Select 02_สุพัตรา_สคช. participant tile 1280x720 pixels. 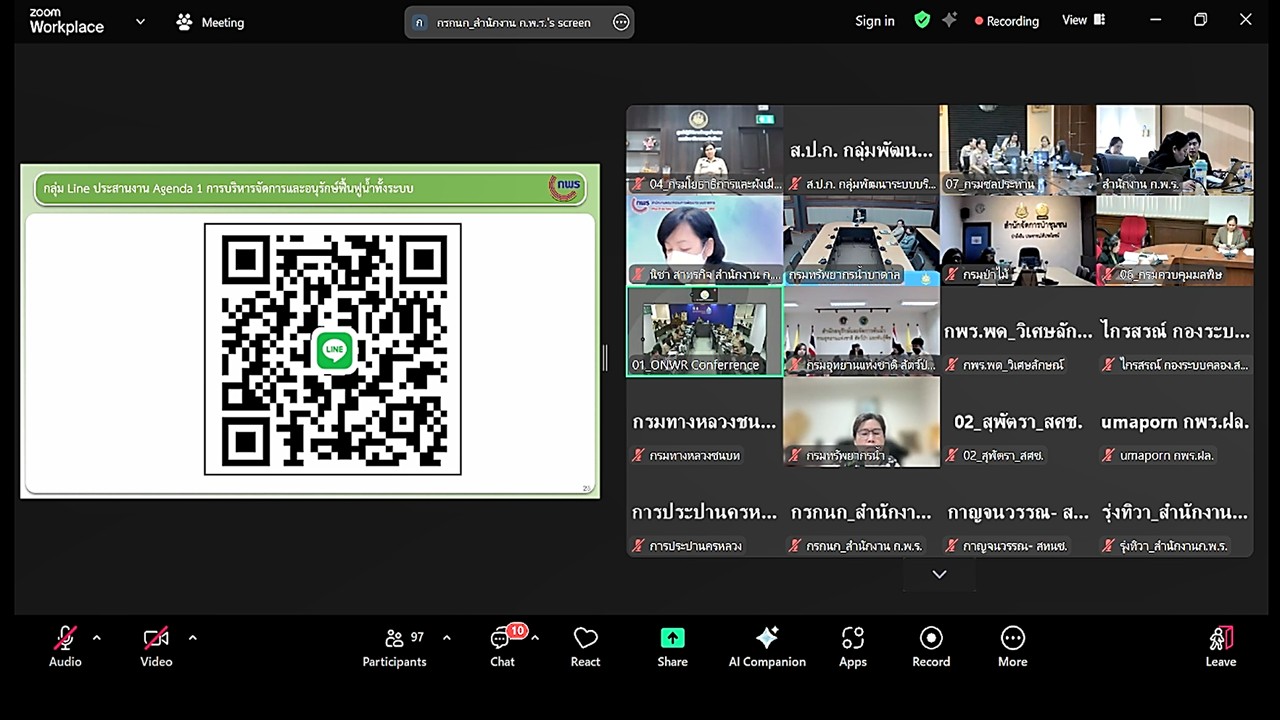(x=1018, y=422)
